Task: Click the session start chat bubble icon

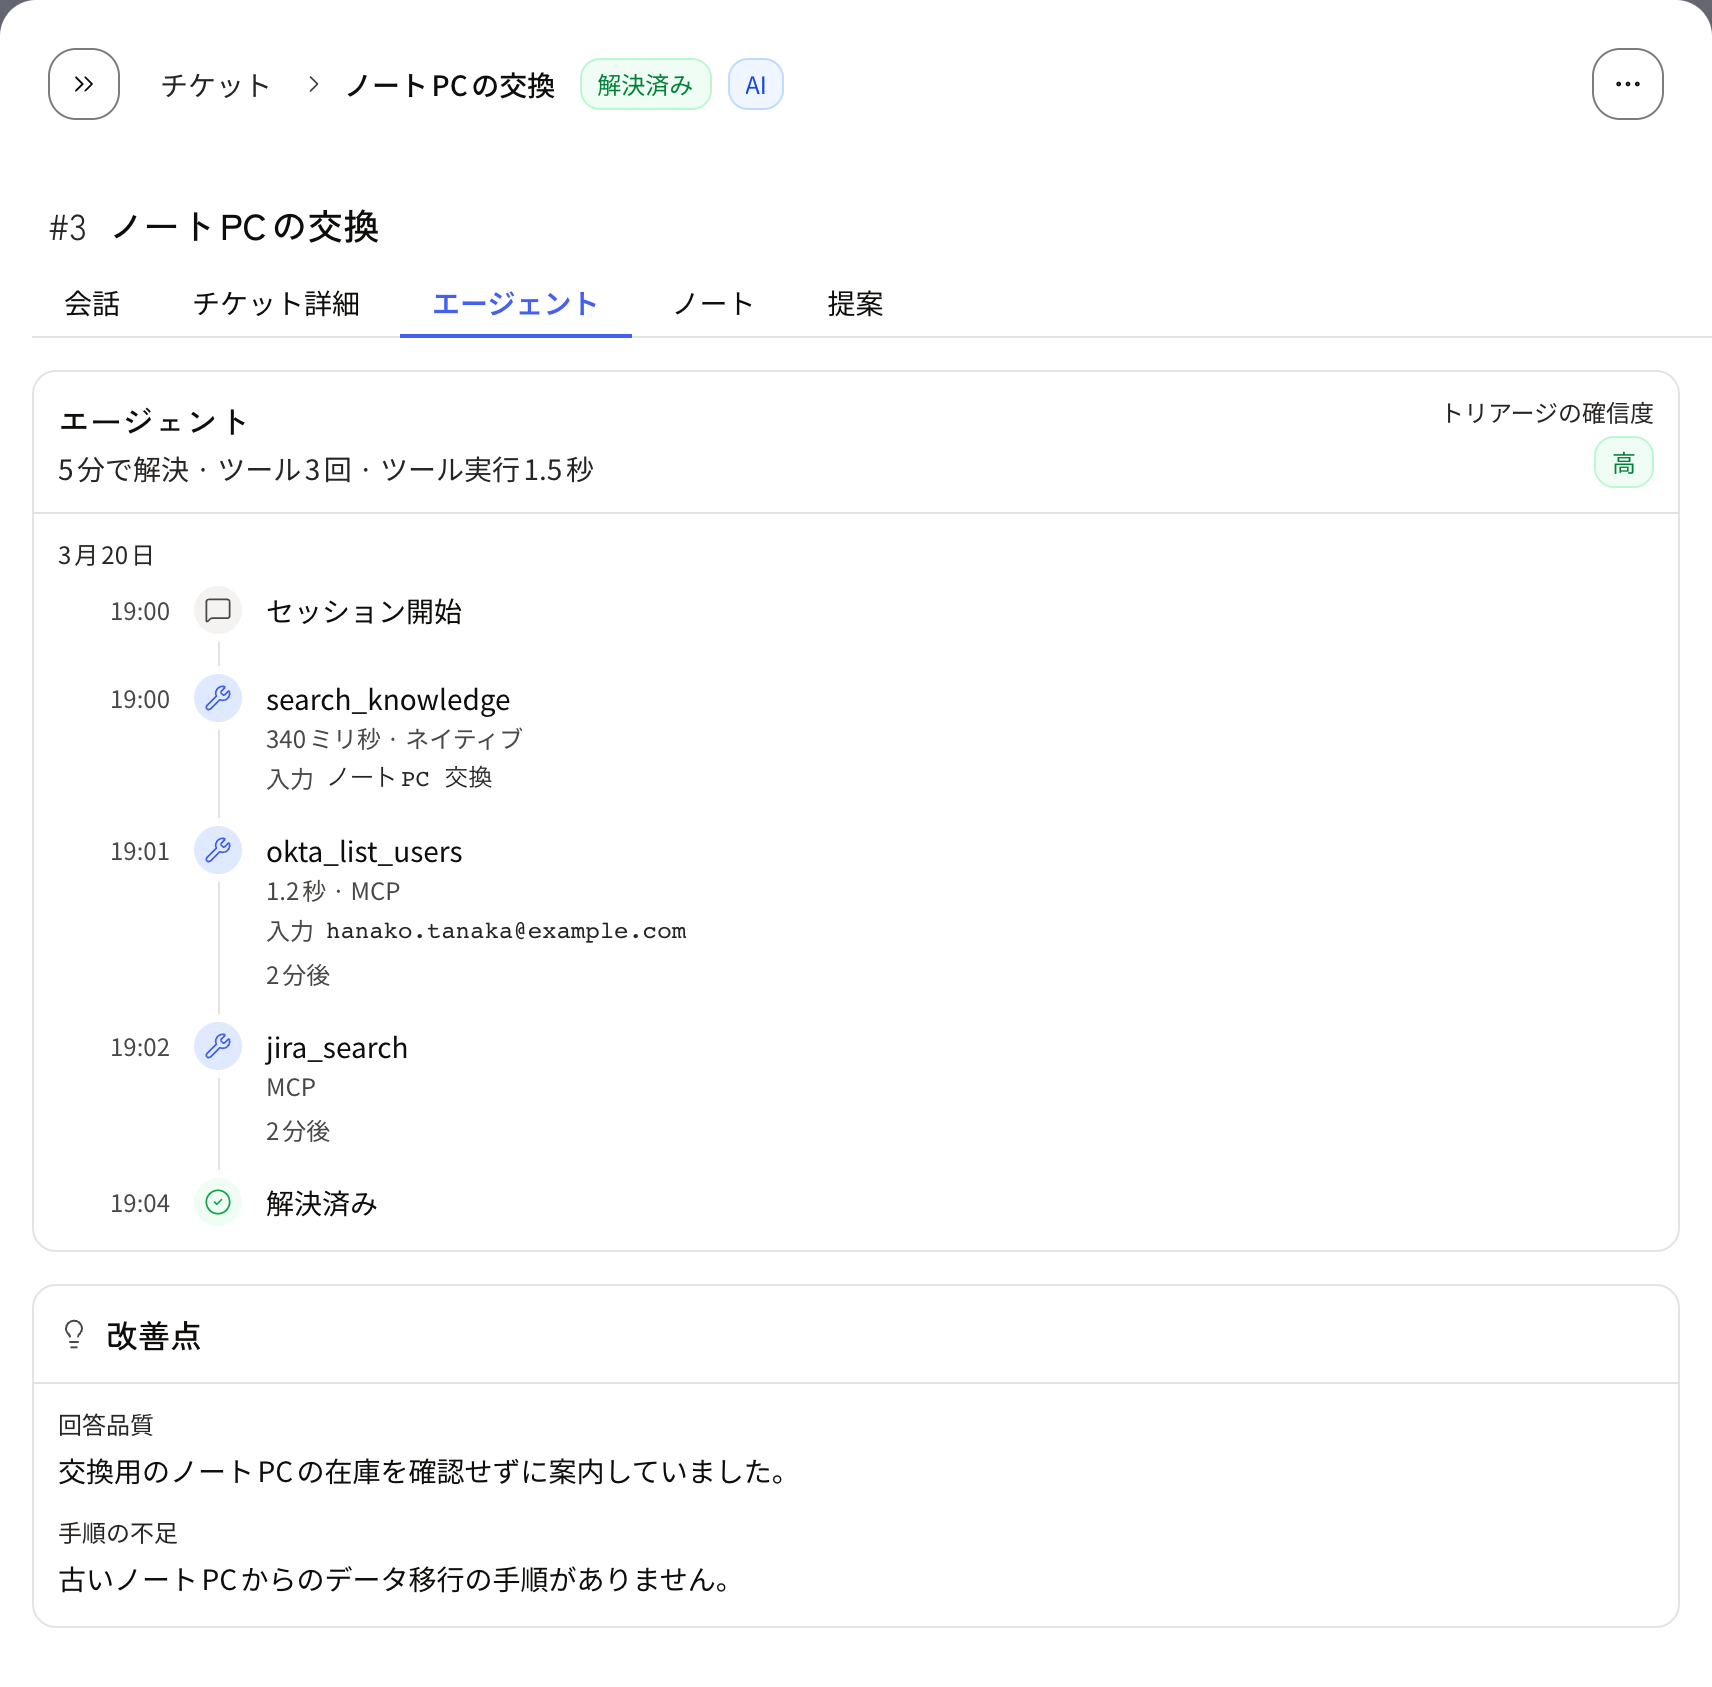Action: coord(218,610)
